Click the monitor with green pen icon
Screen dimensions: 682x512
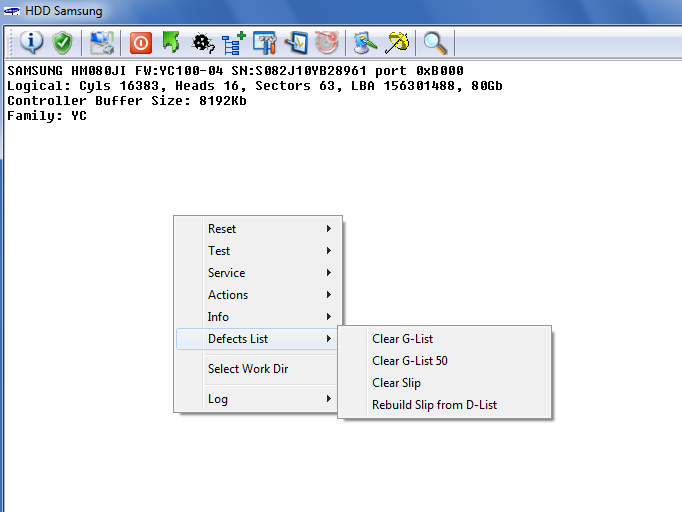coord(365,43)
